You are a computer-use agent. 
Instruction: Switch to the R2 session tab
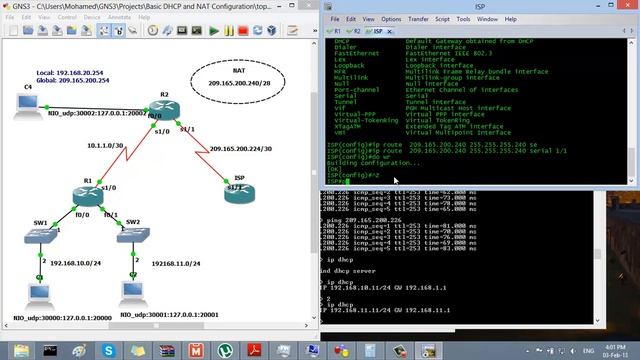tap(353, 31)
